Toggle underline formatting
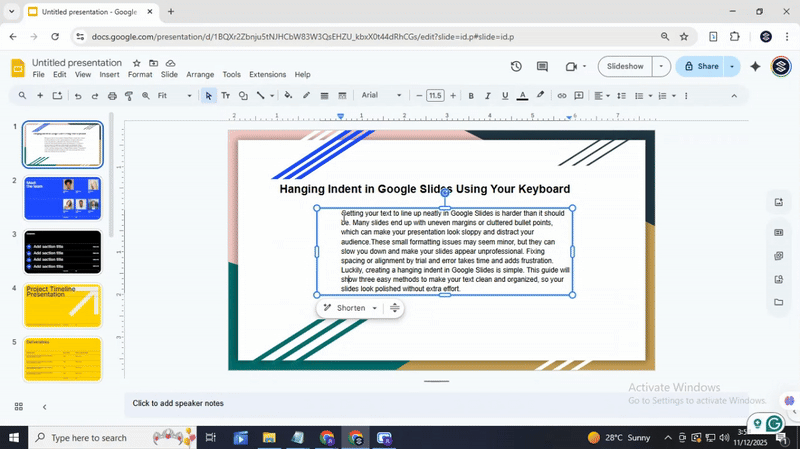Viewport: 800px width, 449px height. point(504,96)
